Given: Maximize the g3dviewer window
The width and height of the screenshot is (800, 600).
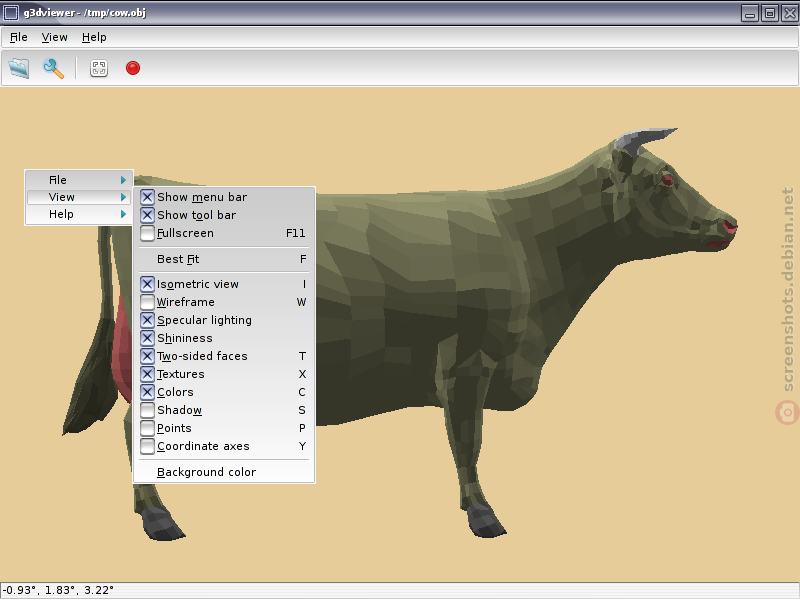Looking at the screenshot, I should pos(770,13).
